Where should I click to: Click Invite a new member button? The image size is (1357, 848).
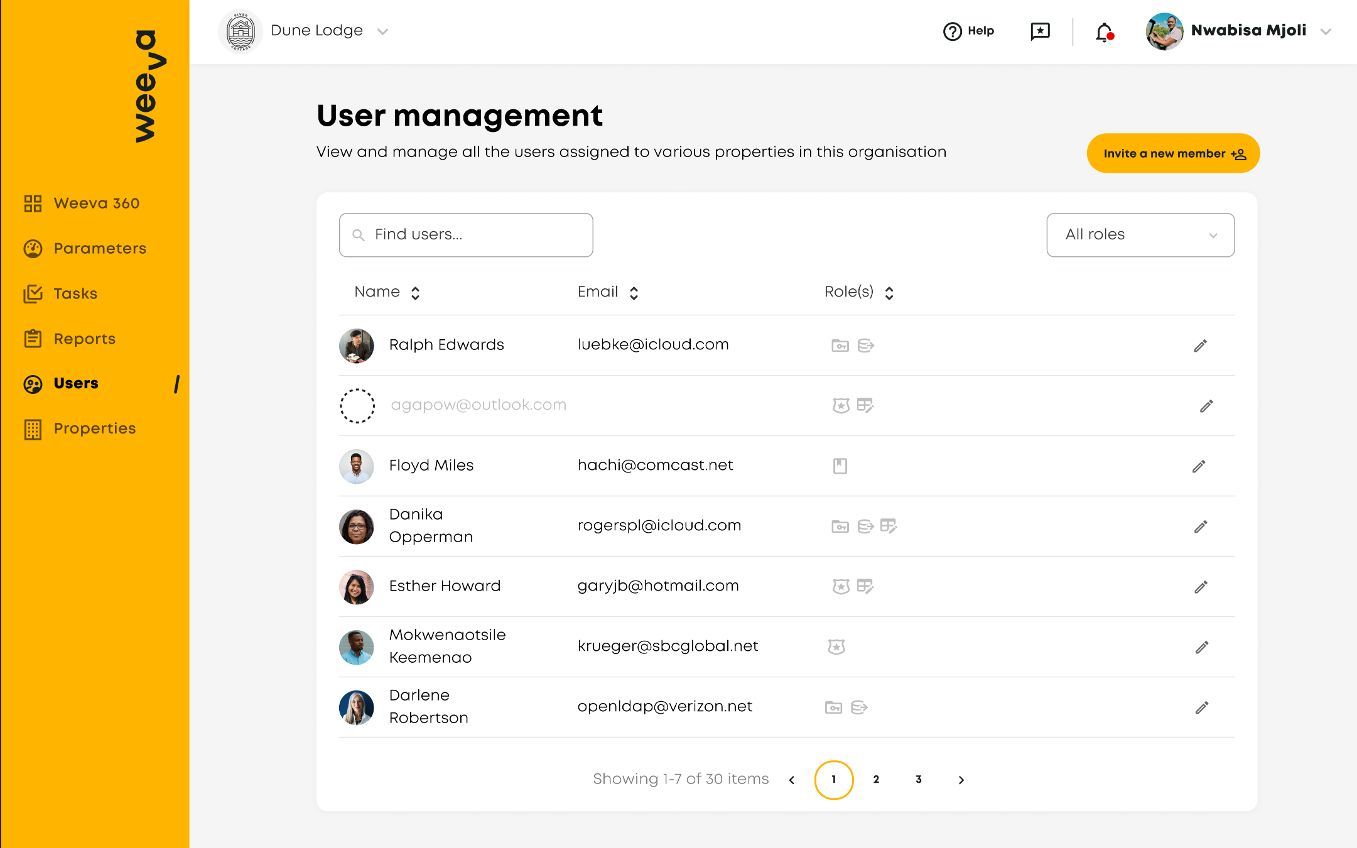click(1173, 154)
